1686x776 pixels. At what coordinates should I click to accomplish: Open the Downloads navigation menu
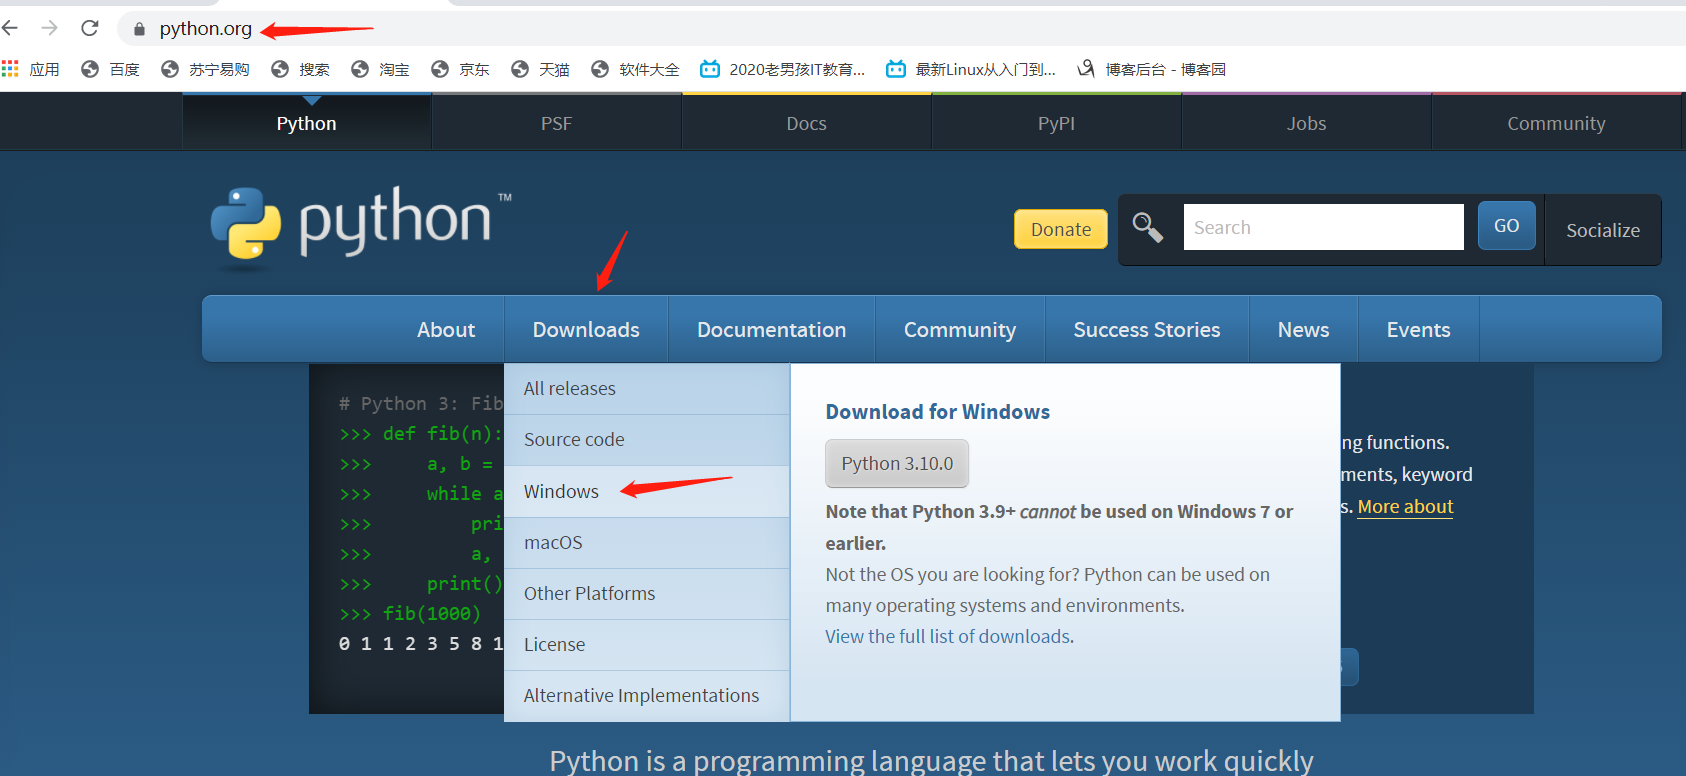(x=586, y=329)
